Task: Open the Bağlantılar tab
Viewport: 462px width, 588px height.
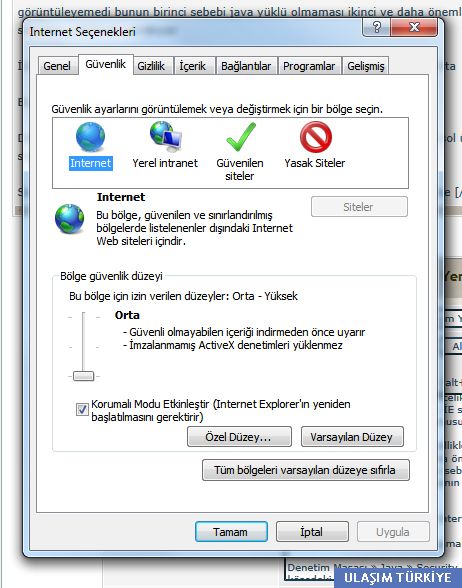Action: pyautogui.click(x=246, y=66)
